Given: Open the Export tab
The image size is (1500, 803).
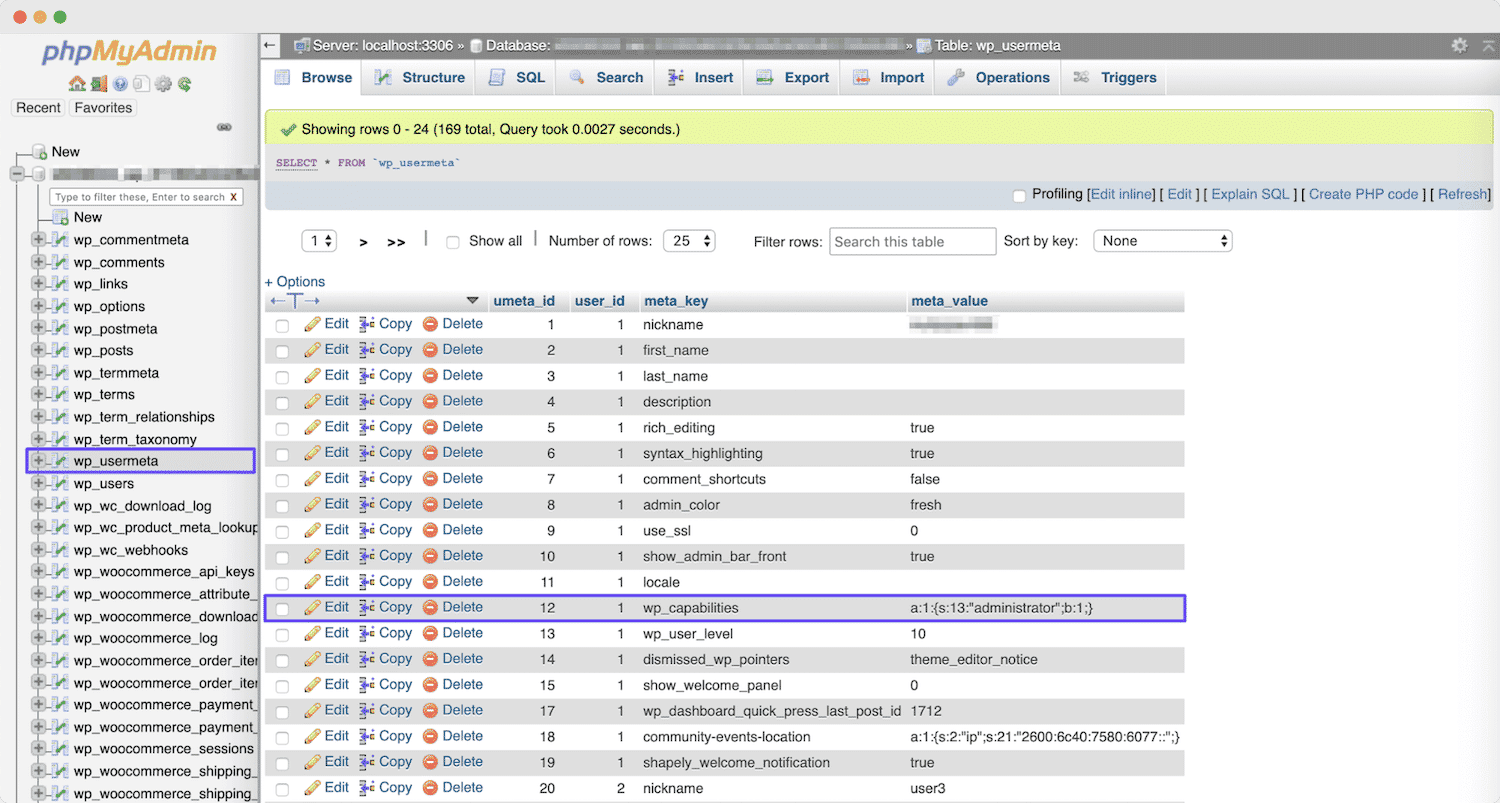Looking at the screenshot, I should 793,78.
